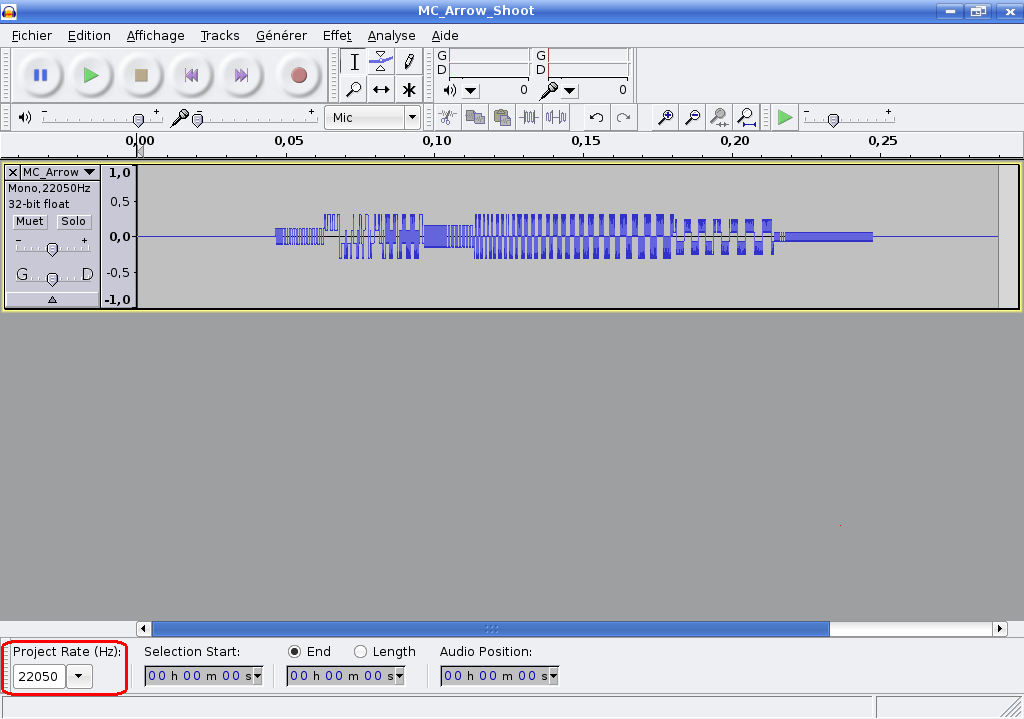
Task: Activate the Multi-tool mode
Action: (409, 89)
